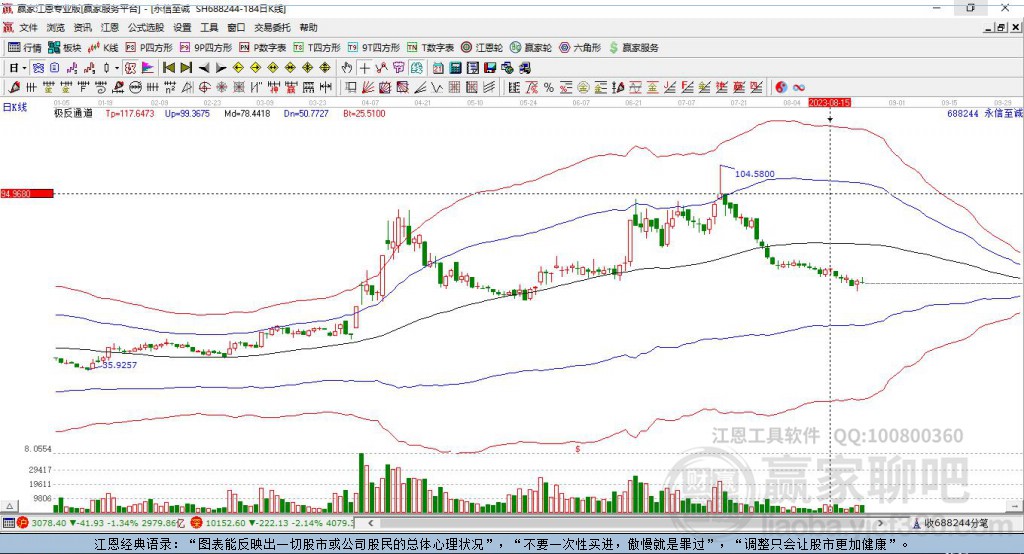The width and height of the screenshot is (1024, 554).
Task: Open the status bar grid icon
Action: pyautogui.click(x=8, y=523)
